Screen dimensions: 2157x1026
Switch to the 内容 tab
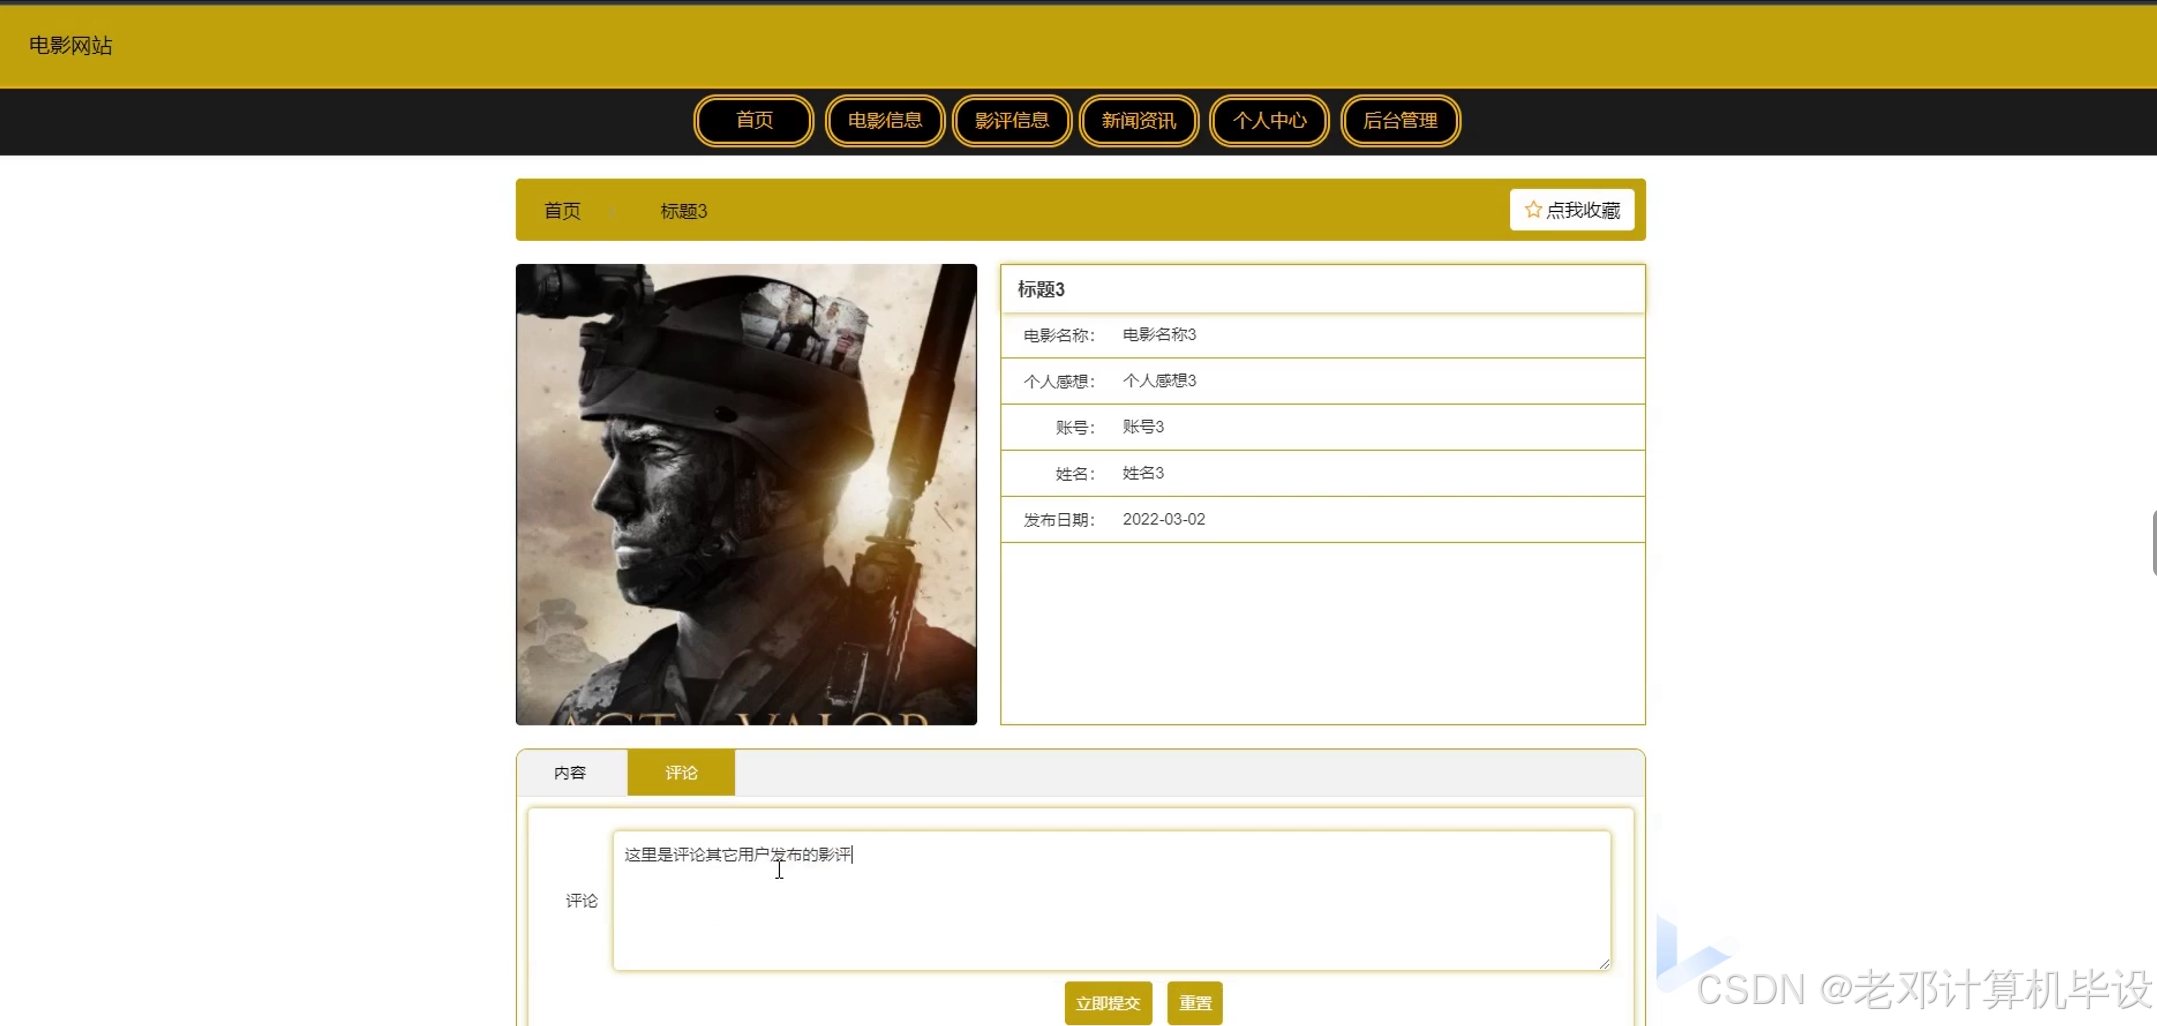[x=571, y=772]
